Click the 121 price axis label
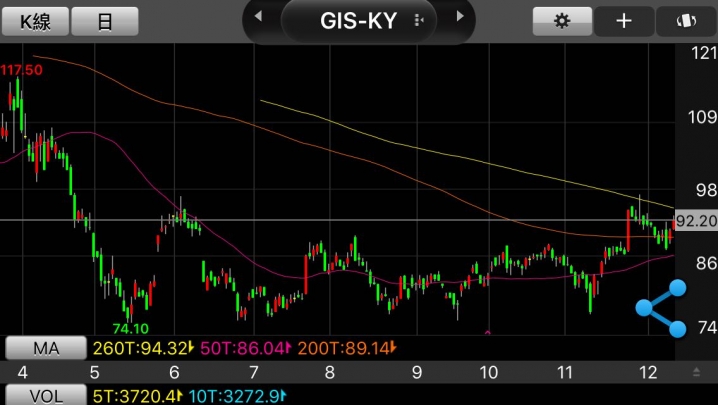The height and width of the screenshot is (405, 720). (x=704, y=53)
